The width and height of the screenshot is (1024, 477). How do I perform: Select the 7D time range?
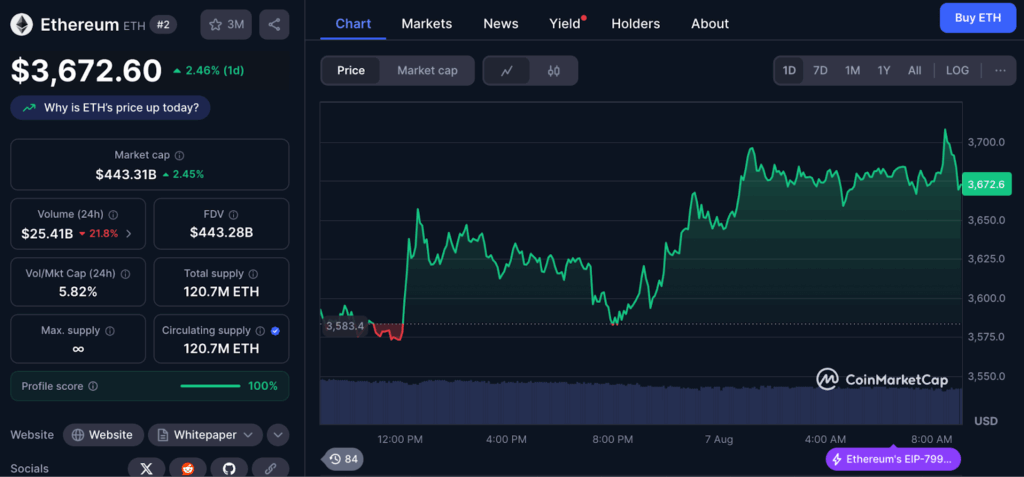[x=820, y=70]
